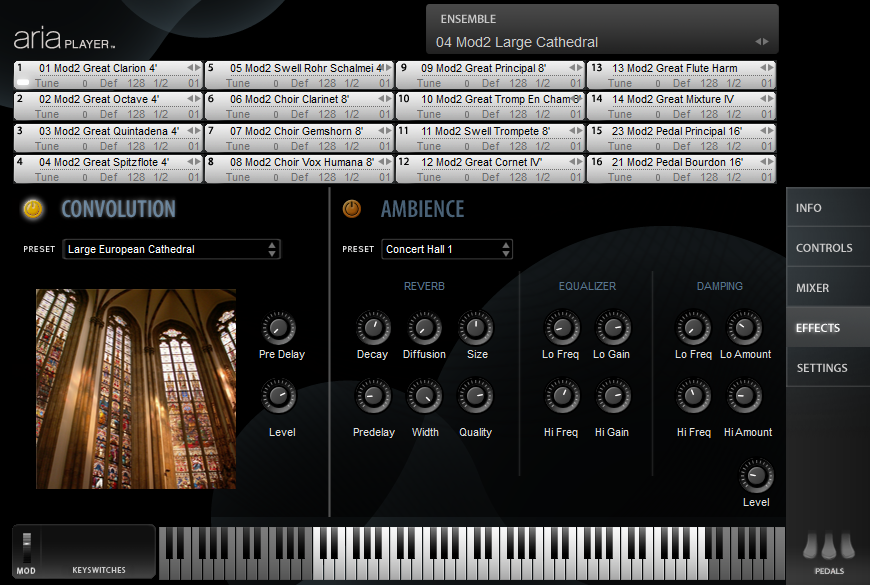Toggle the Convolution power button
Image resolution: width=870 pixels, height=585 pixels.
point(34,209)
